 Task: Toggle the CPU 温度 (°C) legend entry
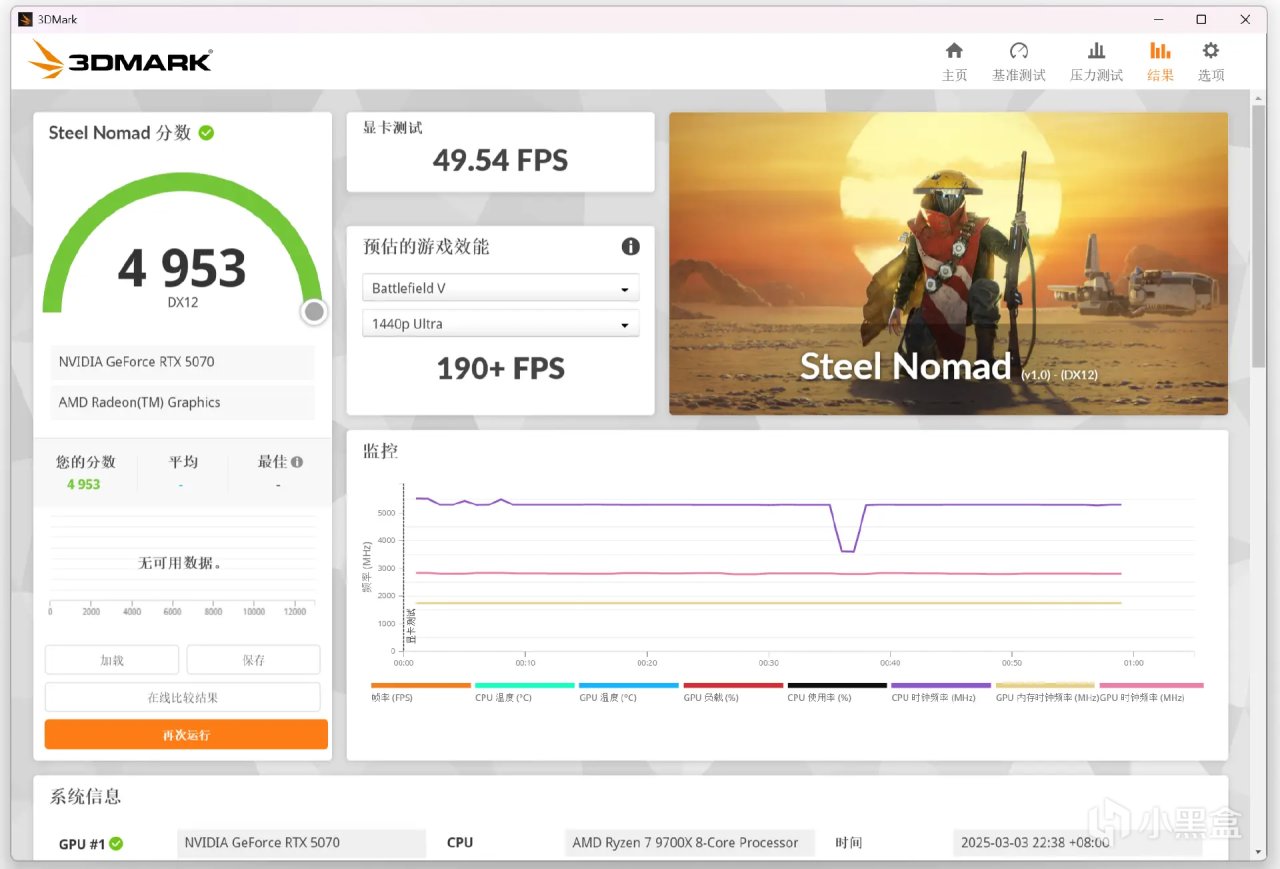point(524,692)
